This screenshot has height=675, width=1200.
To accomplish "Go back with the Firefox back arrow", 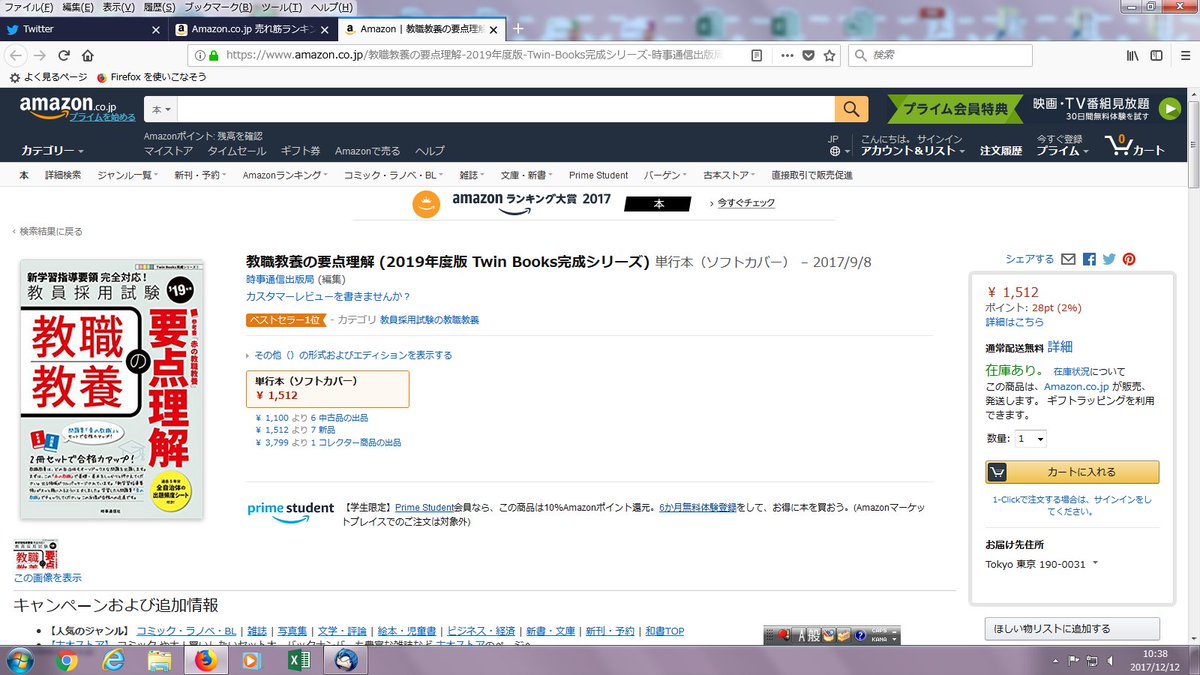I will (x=16, y=56).
